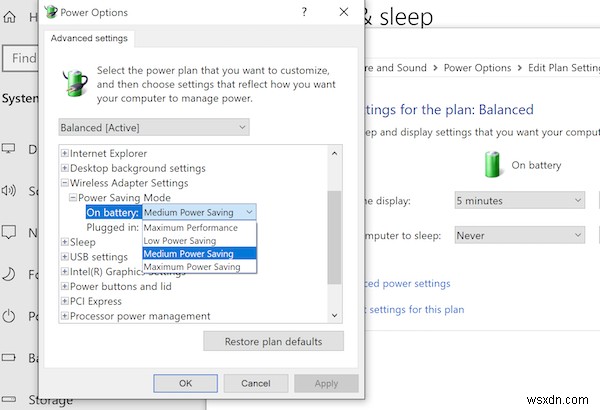600x410 pixels.
Task: Click Power Options in the breadcrumb
Action: tap(477, 68)
